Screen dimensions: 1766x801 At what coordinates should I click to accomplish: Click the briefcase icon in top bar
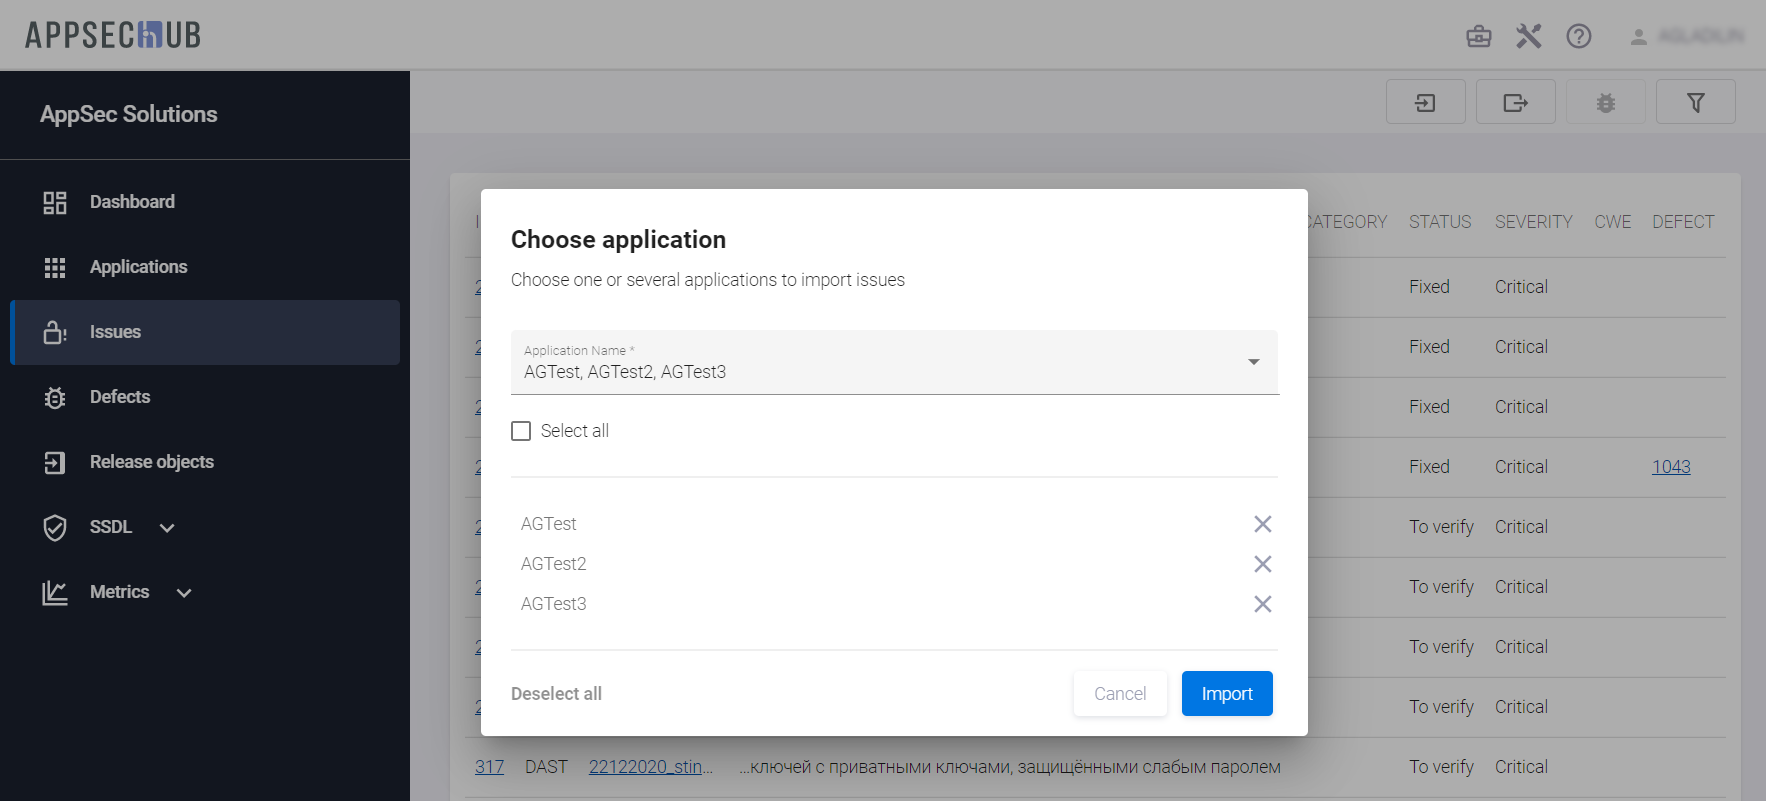[1478, 37]
